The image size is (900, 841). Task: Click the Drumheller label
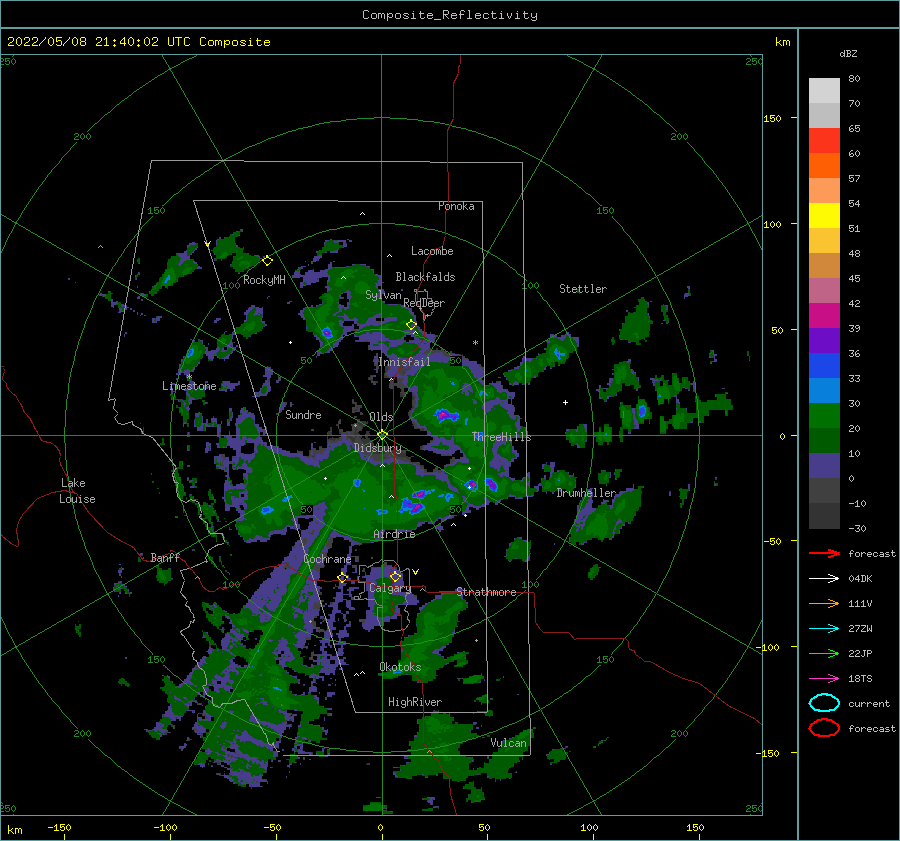586,493
